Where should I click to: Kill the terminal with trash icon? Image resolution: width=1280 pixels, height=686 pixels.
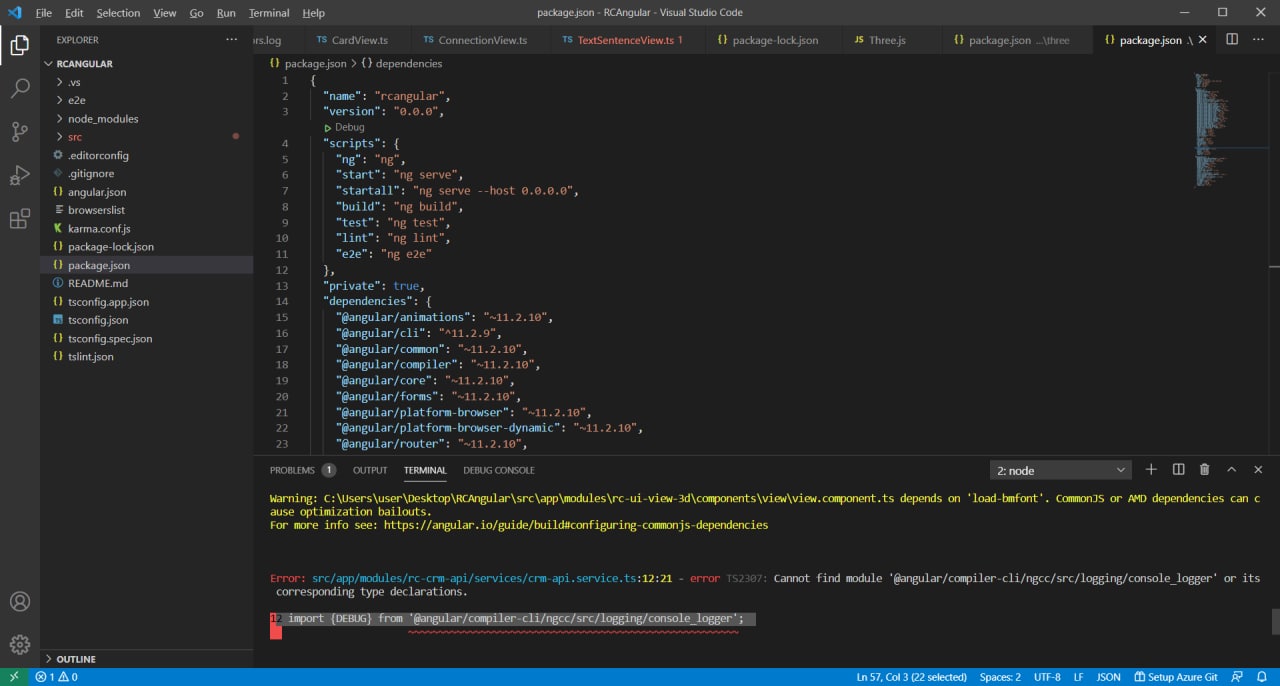tap(1205, 470)
